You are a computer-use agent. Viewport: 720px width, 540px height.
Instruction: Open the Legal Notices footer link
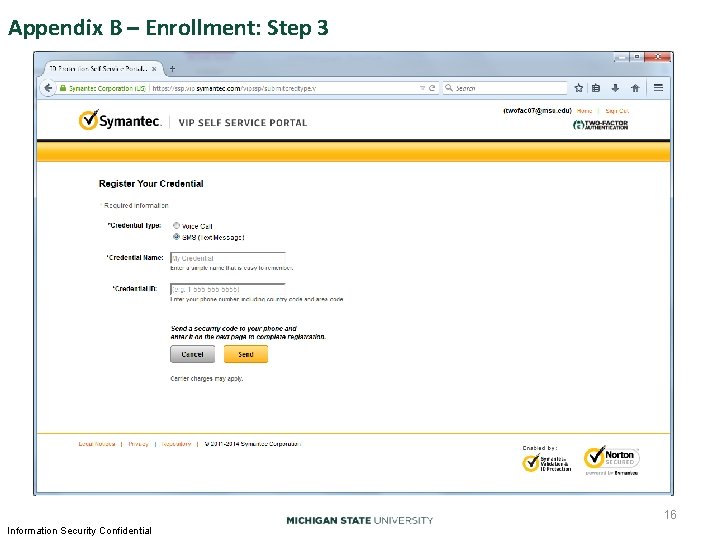pyautogui.click(x=97, y=444)
